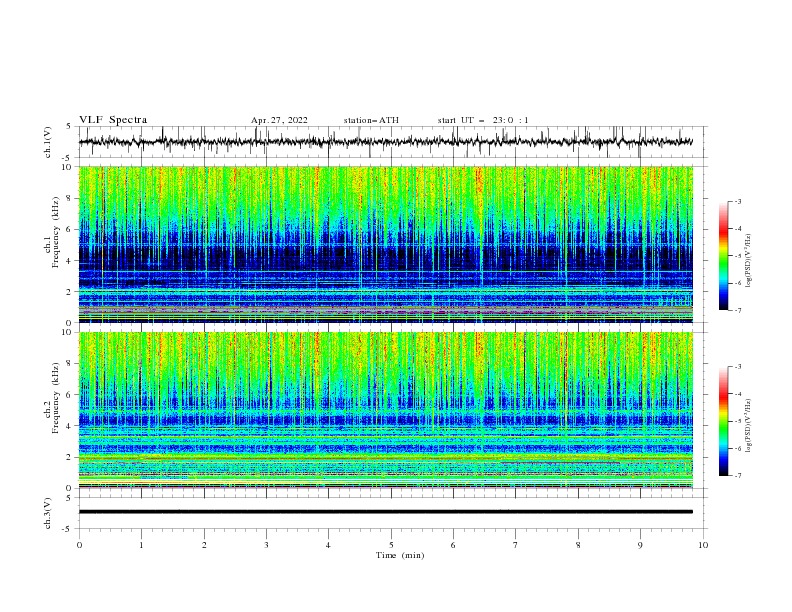Click the ch.2 colorbar "log(PSD)(V²/Hz)" label
792x612 pixels.
(x=748, y=426)
